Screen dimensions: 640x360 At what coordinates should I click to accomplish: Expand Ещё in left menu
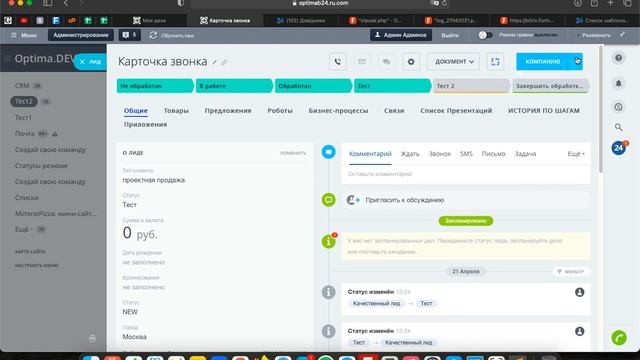pyautogui.click(x=23, y=229)
